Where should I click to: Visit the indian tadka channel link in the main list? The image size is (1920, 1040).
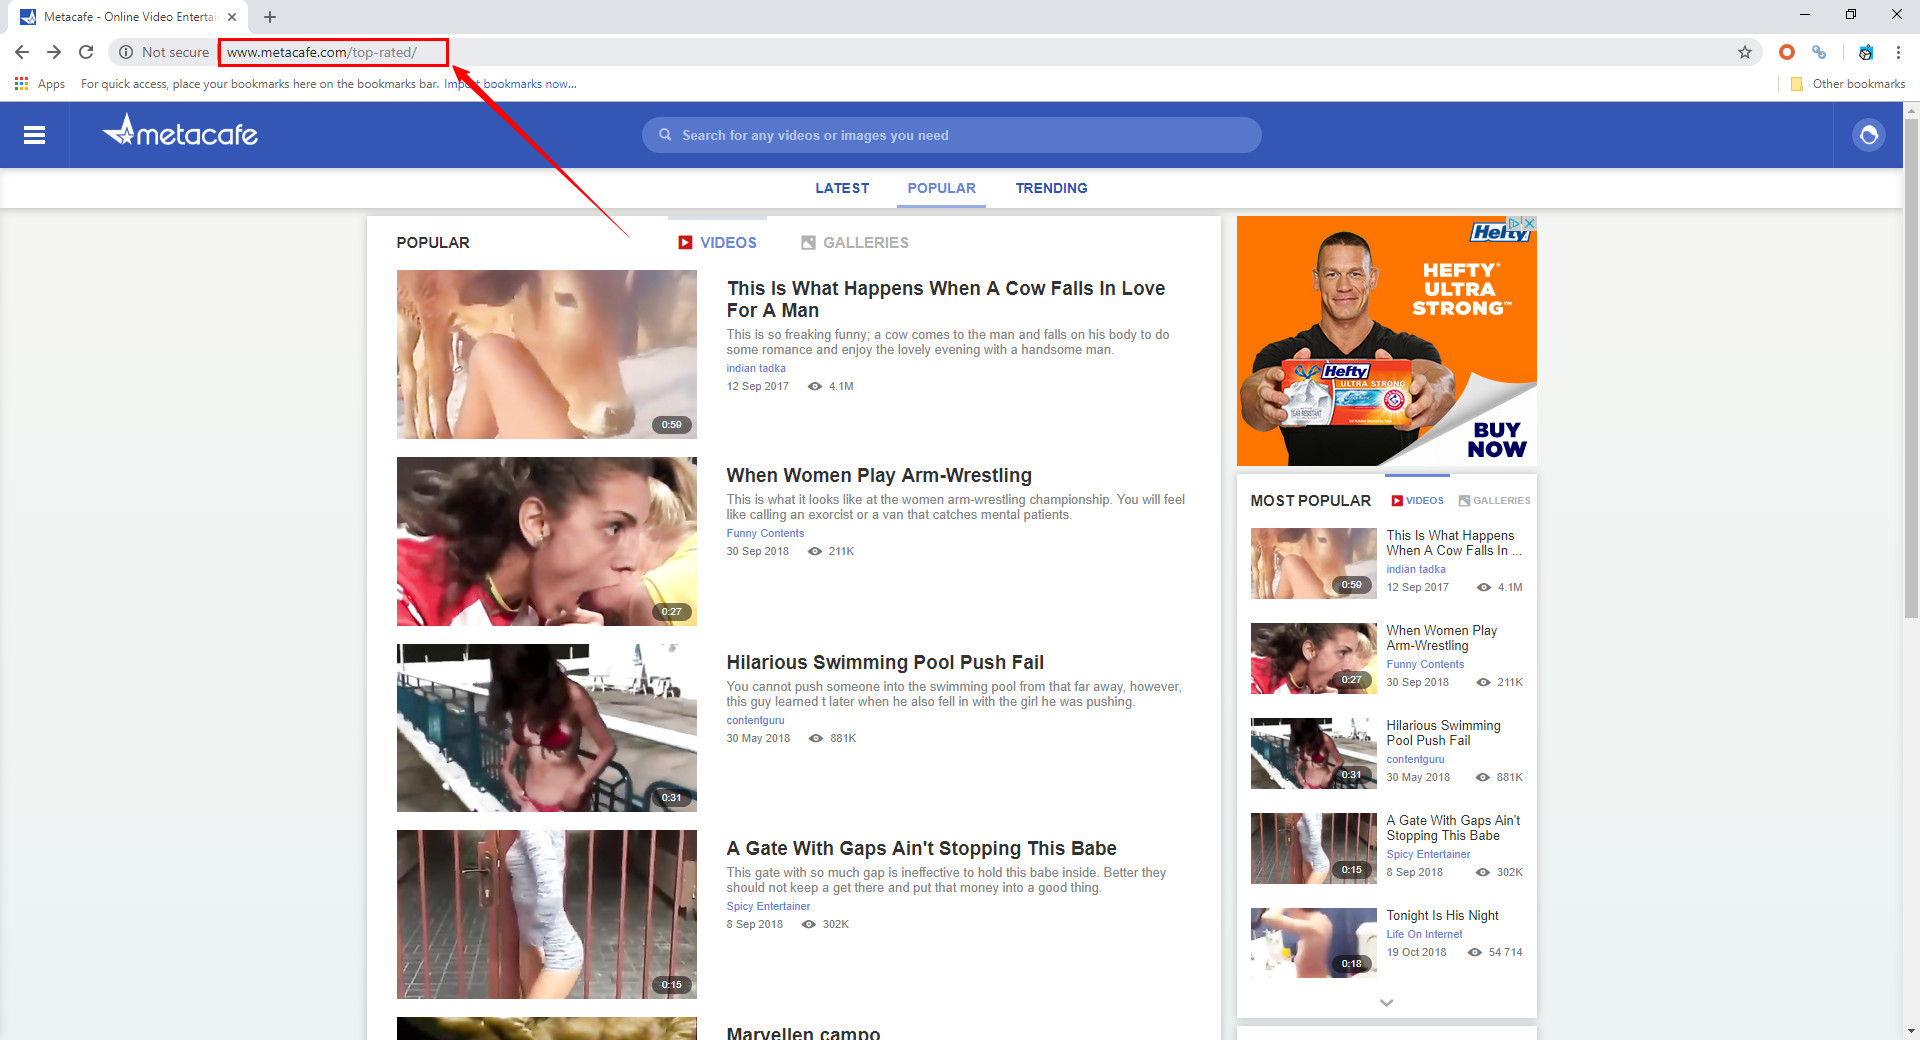click(x=756, y=368)
